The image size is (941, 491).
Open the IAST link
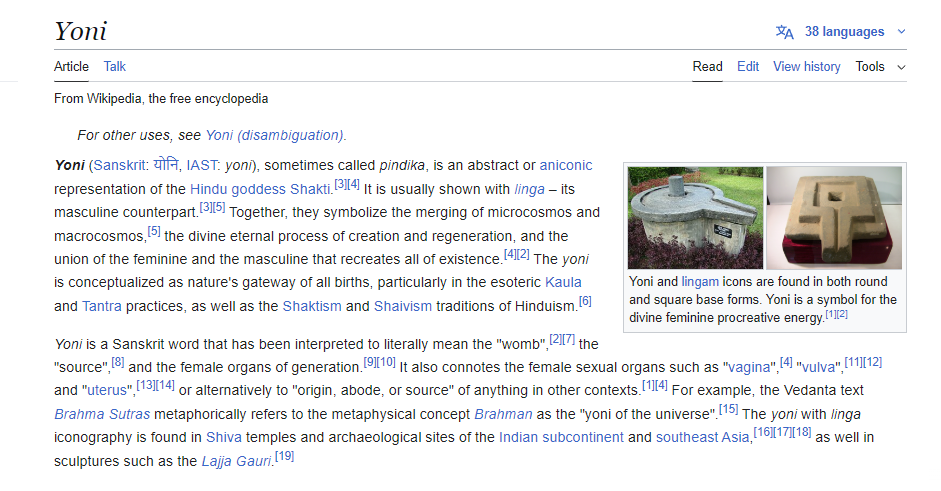coord(202,166)
